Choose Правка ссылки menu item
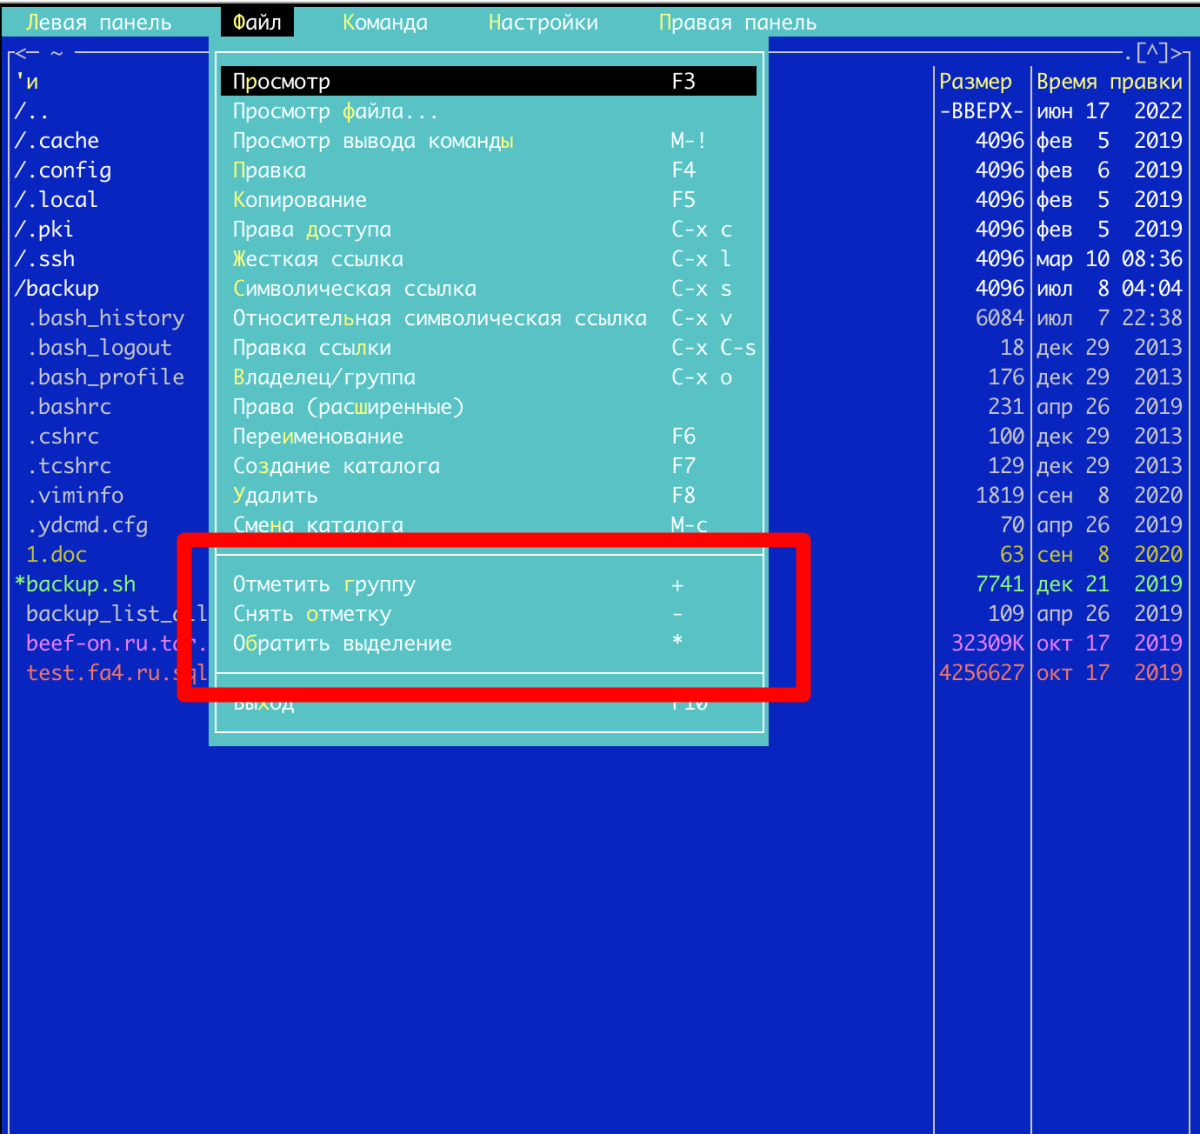 [x=488, y=348]
